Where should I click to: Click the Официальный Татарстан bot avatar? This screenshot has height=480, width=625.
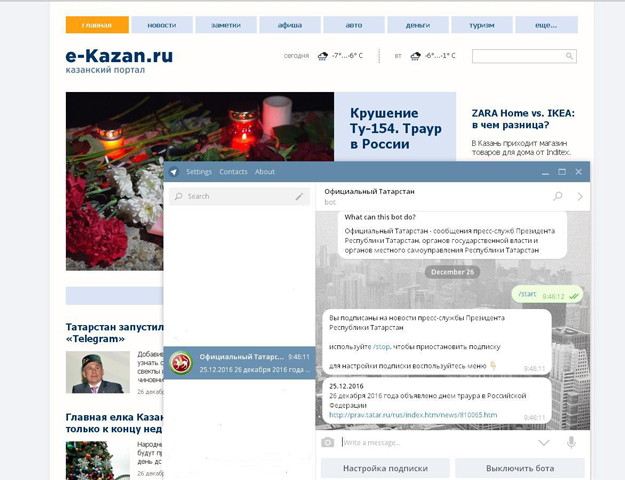tap(181, 362)
